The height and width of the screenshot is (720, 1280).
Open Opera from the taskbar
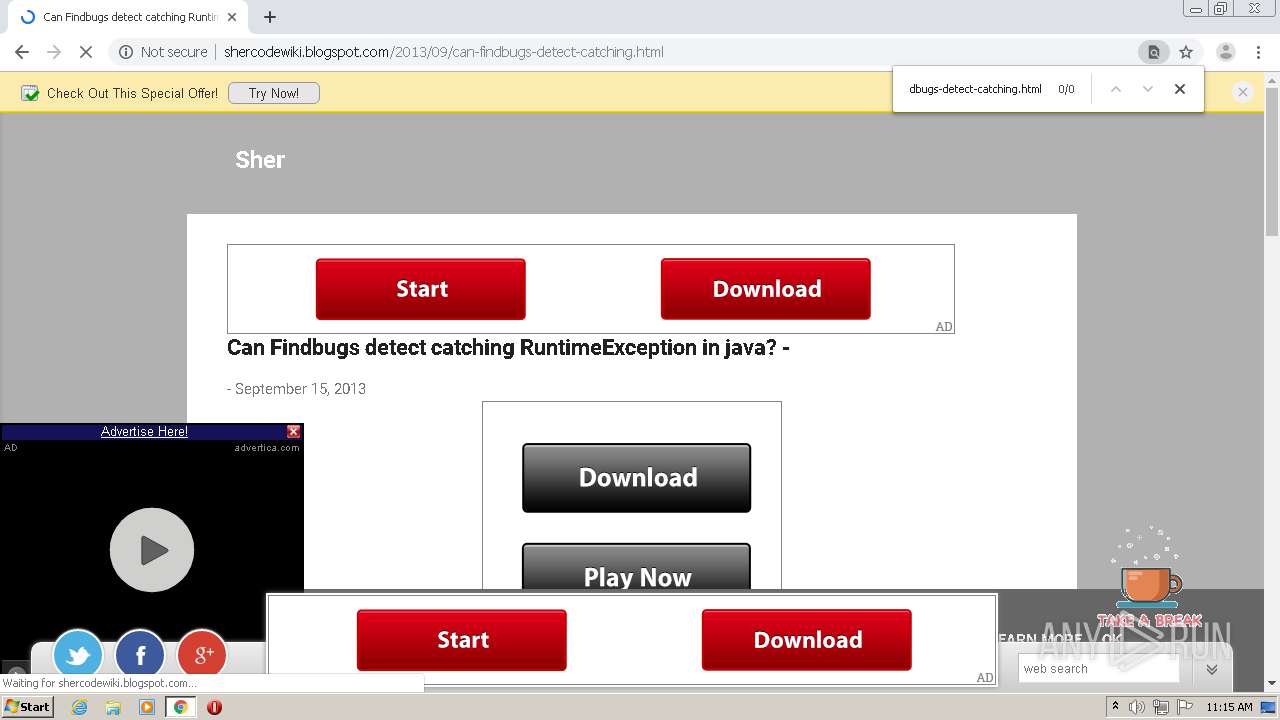214,707
